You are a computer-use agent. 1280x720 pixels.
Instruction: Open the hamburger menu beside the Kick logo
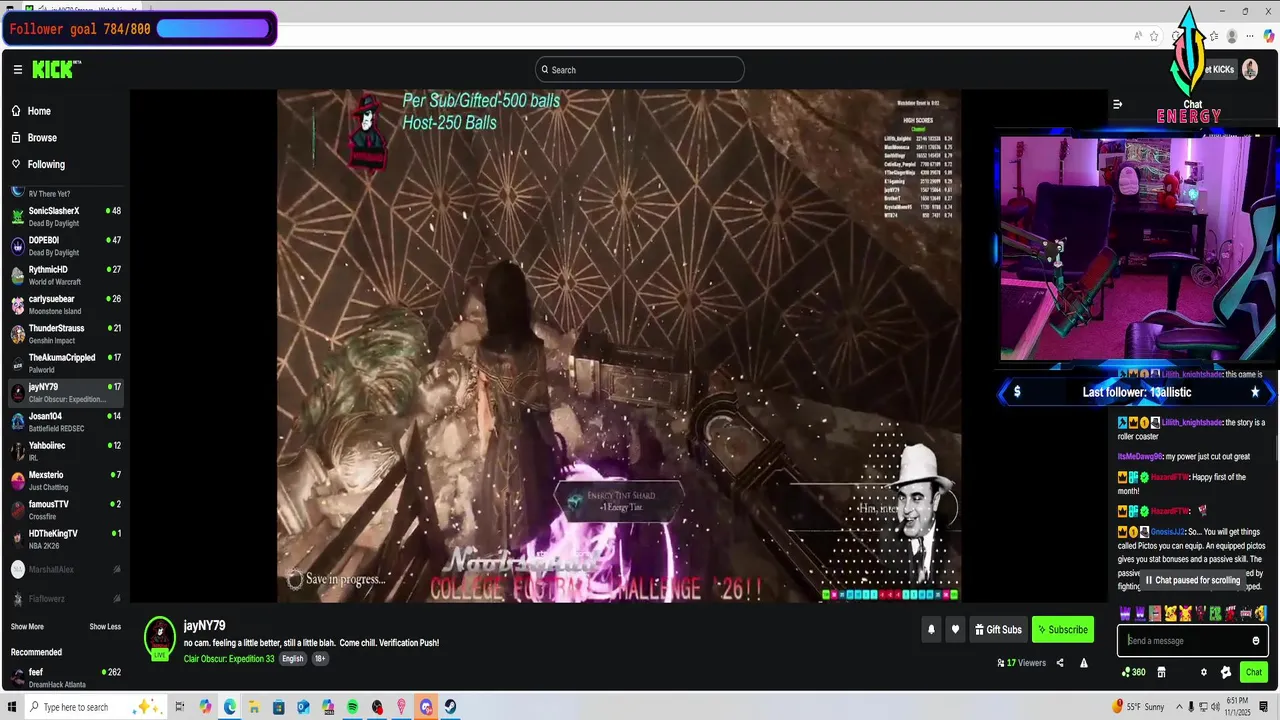tap(17, 69)
